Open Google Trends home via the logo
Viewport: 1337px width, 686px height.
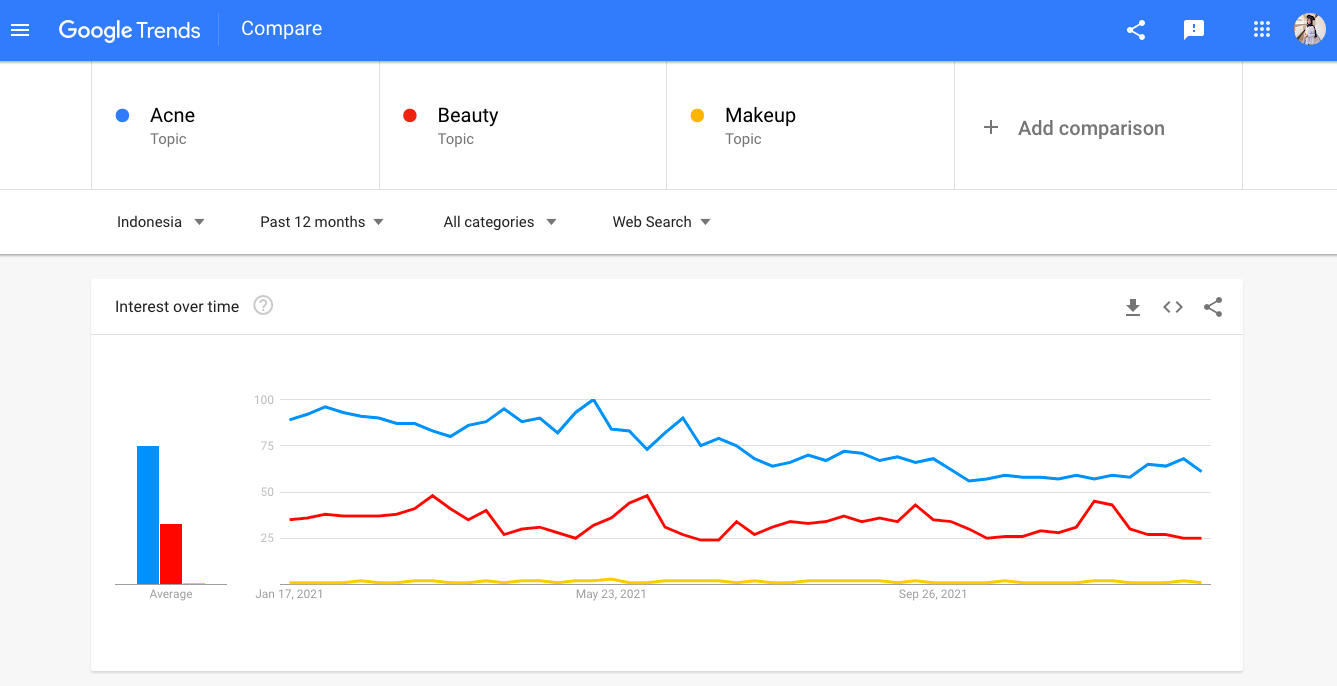coord(129,30)
